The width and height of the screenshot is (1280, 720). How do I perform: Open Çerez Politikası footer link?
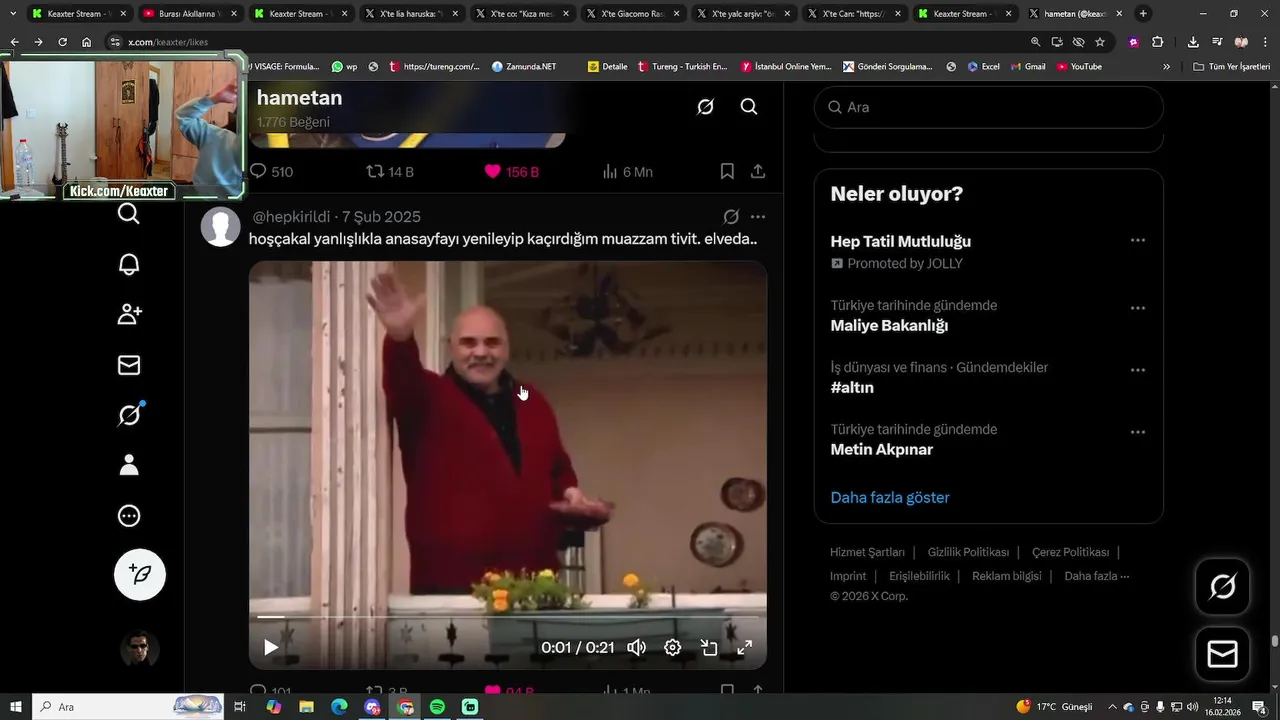[1071, 552]
